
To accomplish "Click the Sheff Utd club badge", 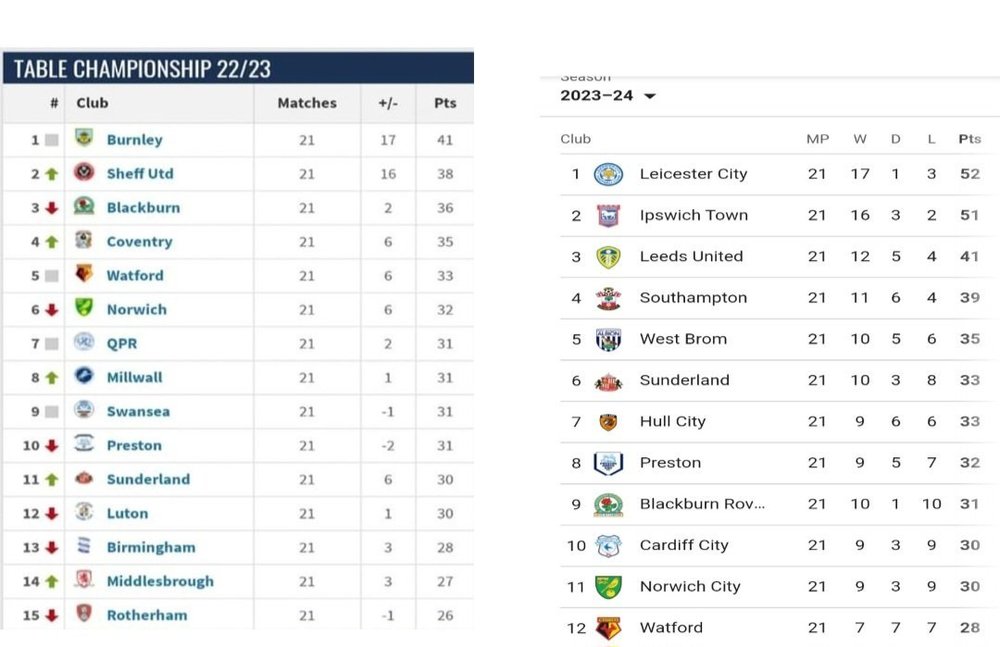I will click(84, 172).
